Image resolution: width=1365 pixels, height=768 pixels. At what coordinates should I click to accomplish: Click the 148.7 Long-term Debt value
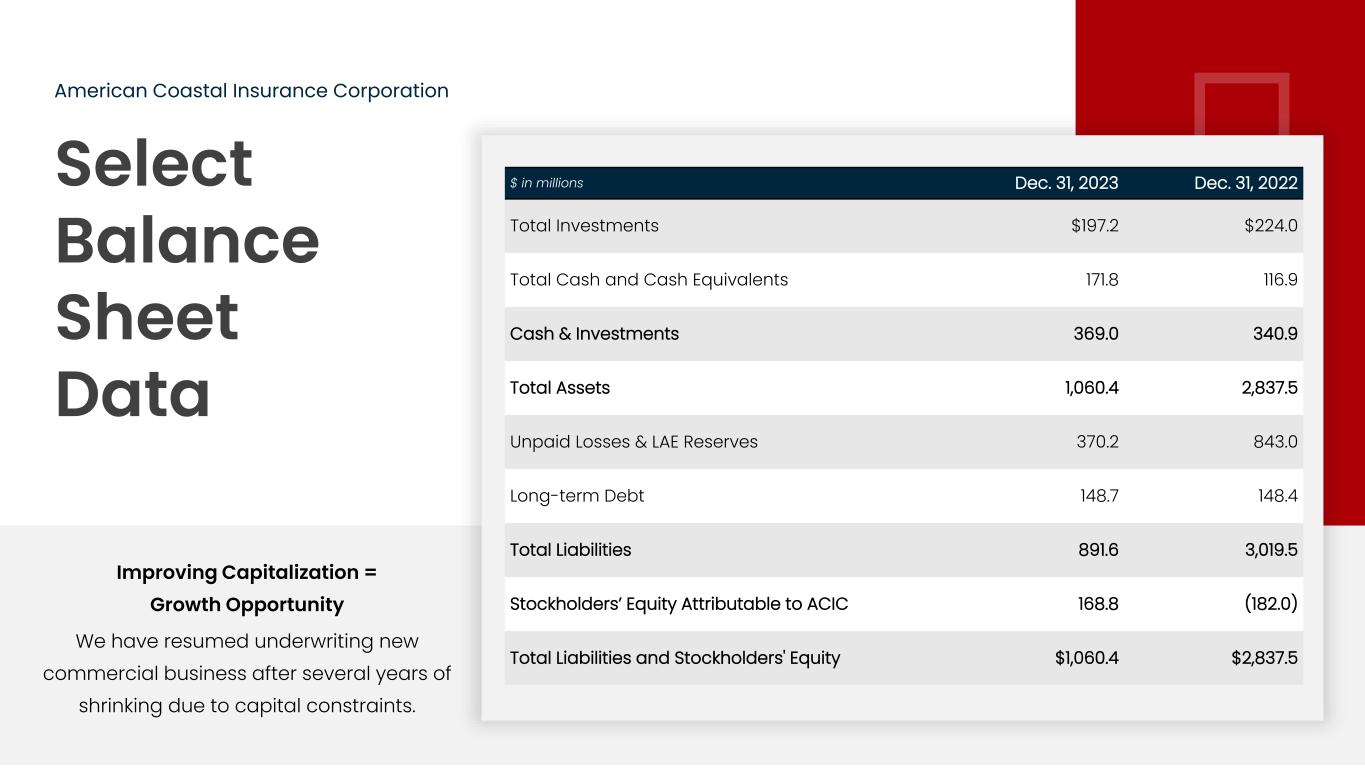click(1098, 496)
